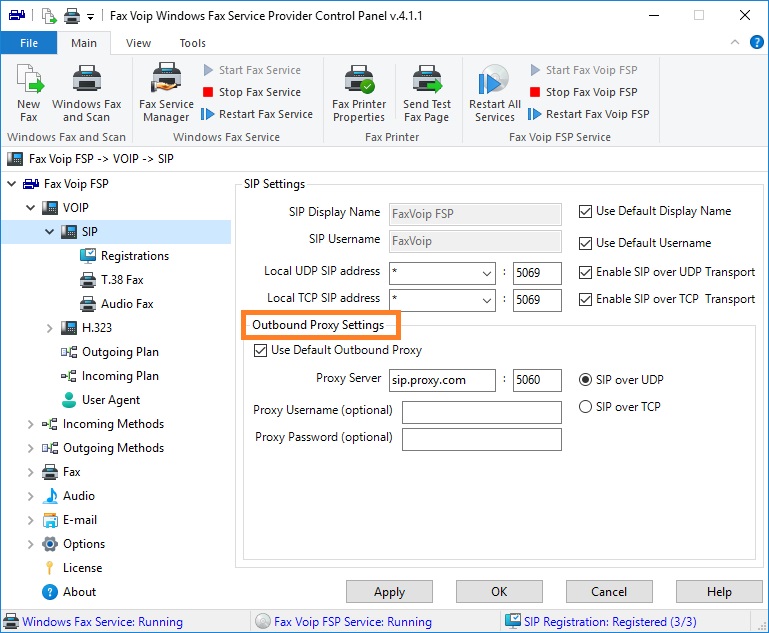Open Fax Printer Properties
769x633 pixels.
point(359,93)
